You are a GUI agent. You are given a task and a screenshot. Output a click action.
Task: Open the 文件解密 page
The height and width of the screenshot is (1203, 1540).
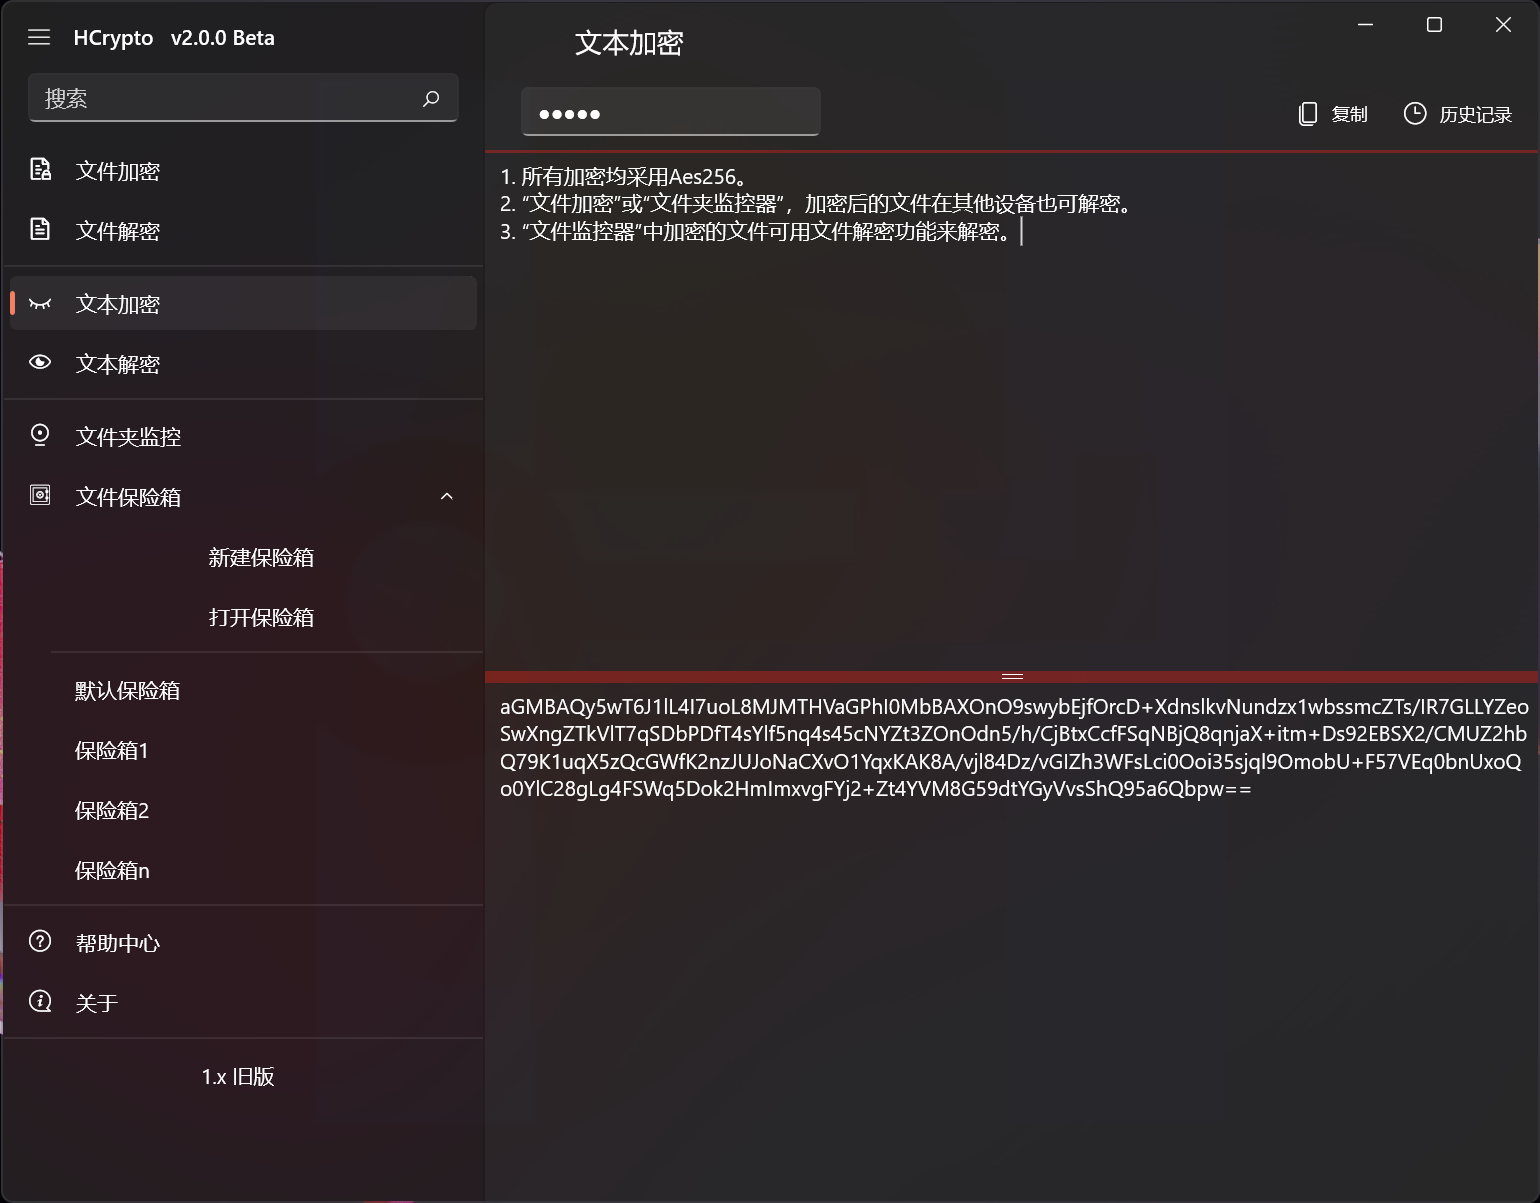click(243, 230)
